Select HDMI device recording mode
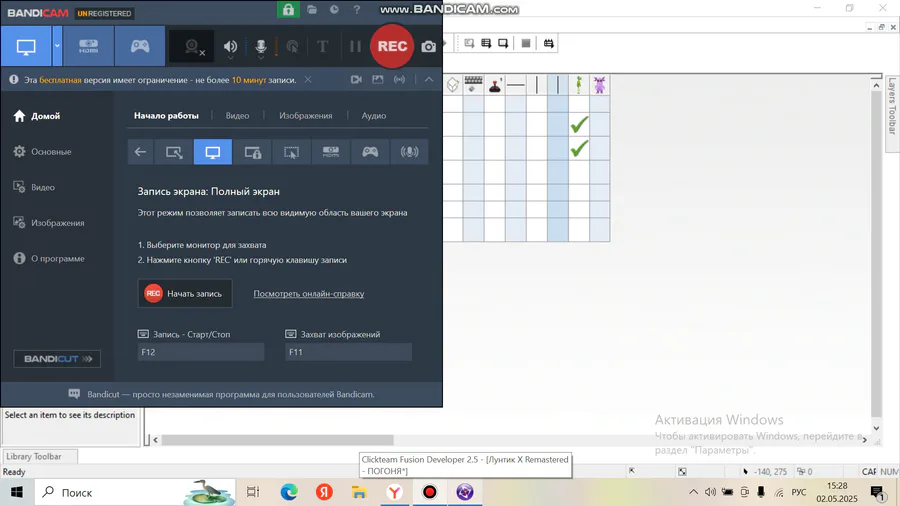Viewport: 900px width, 506px height. pyautogui.click(x=88, y=46)
